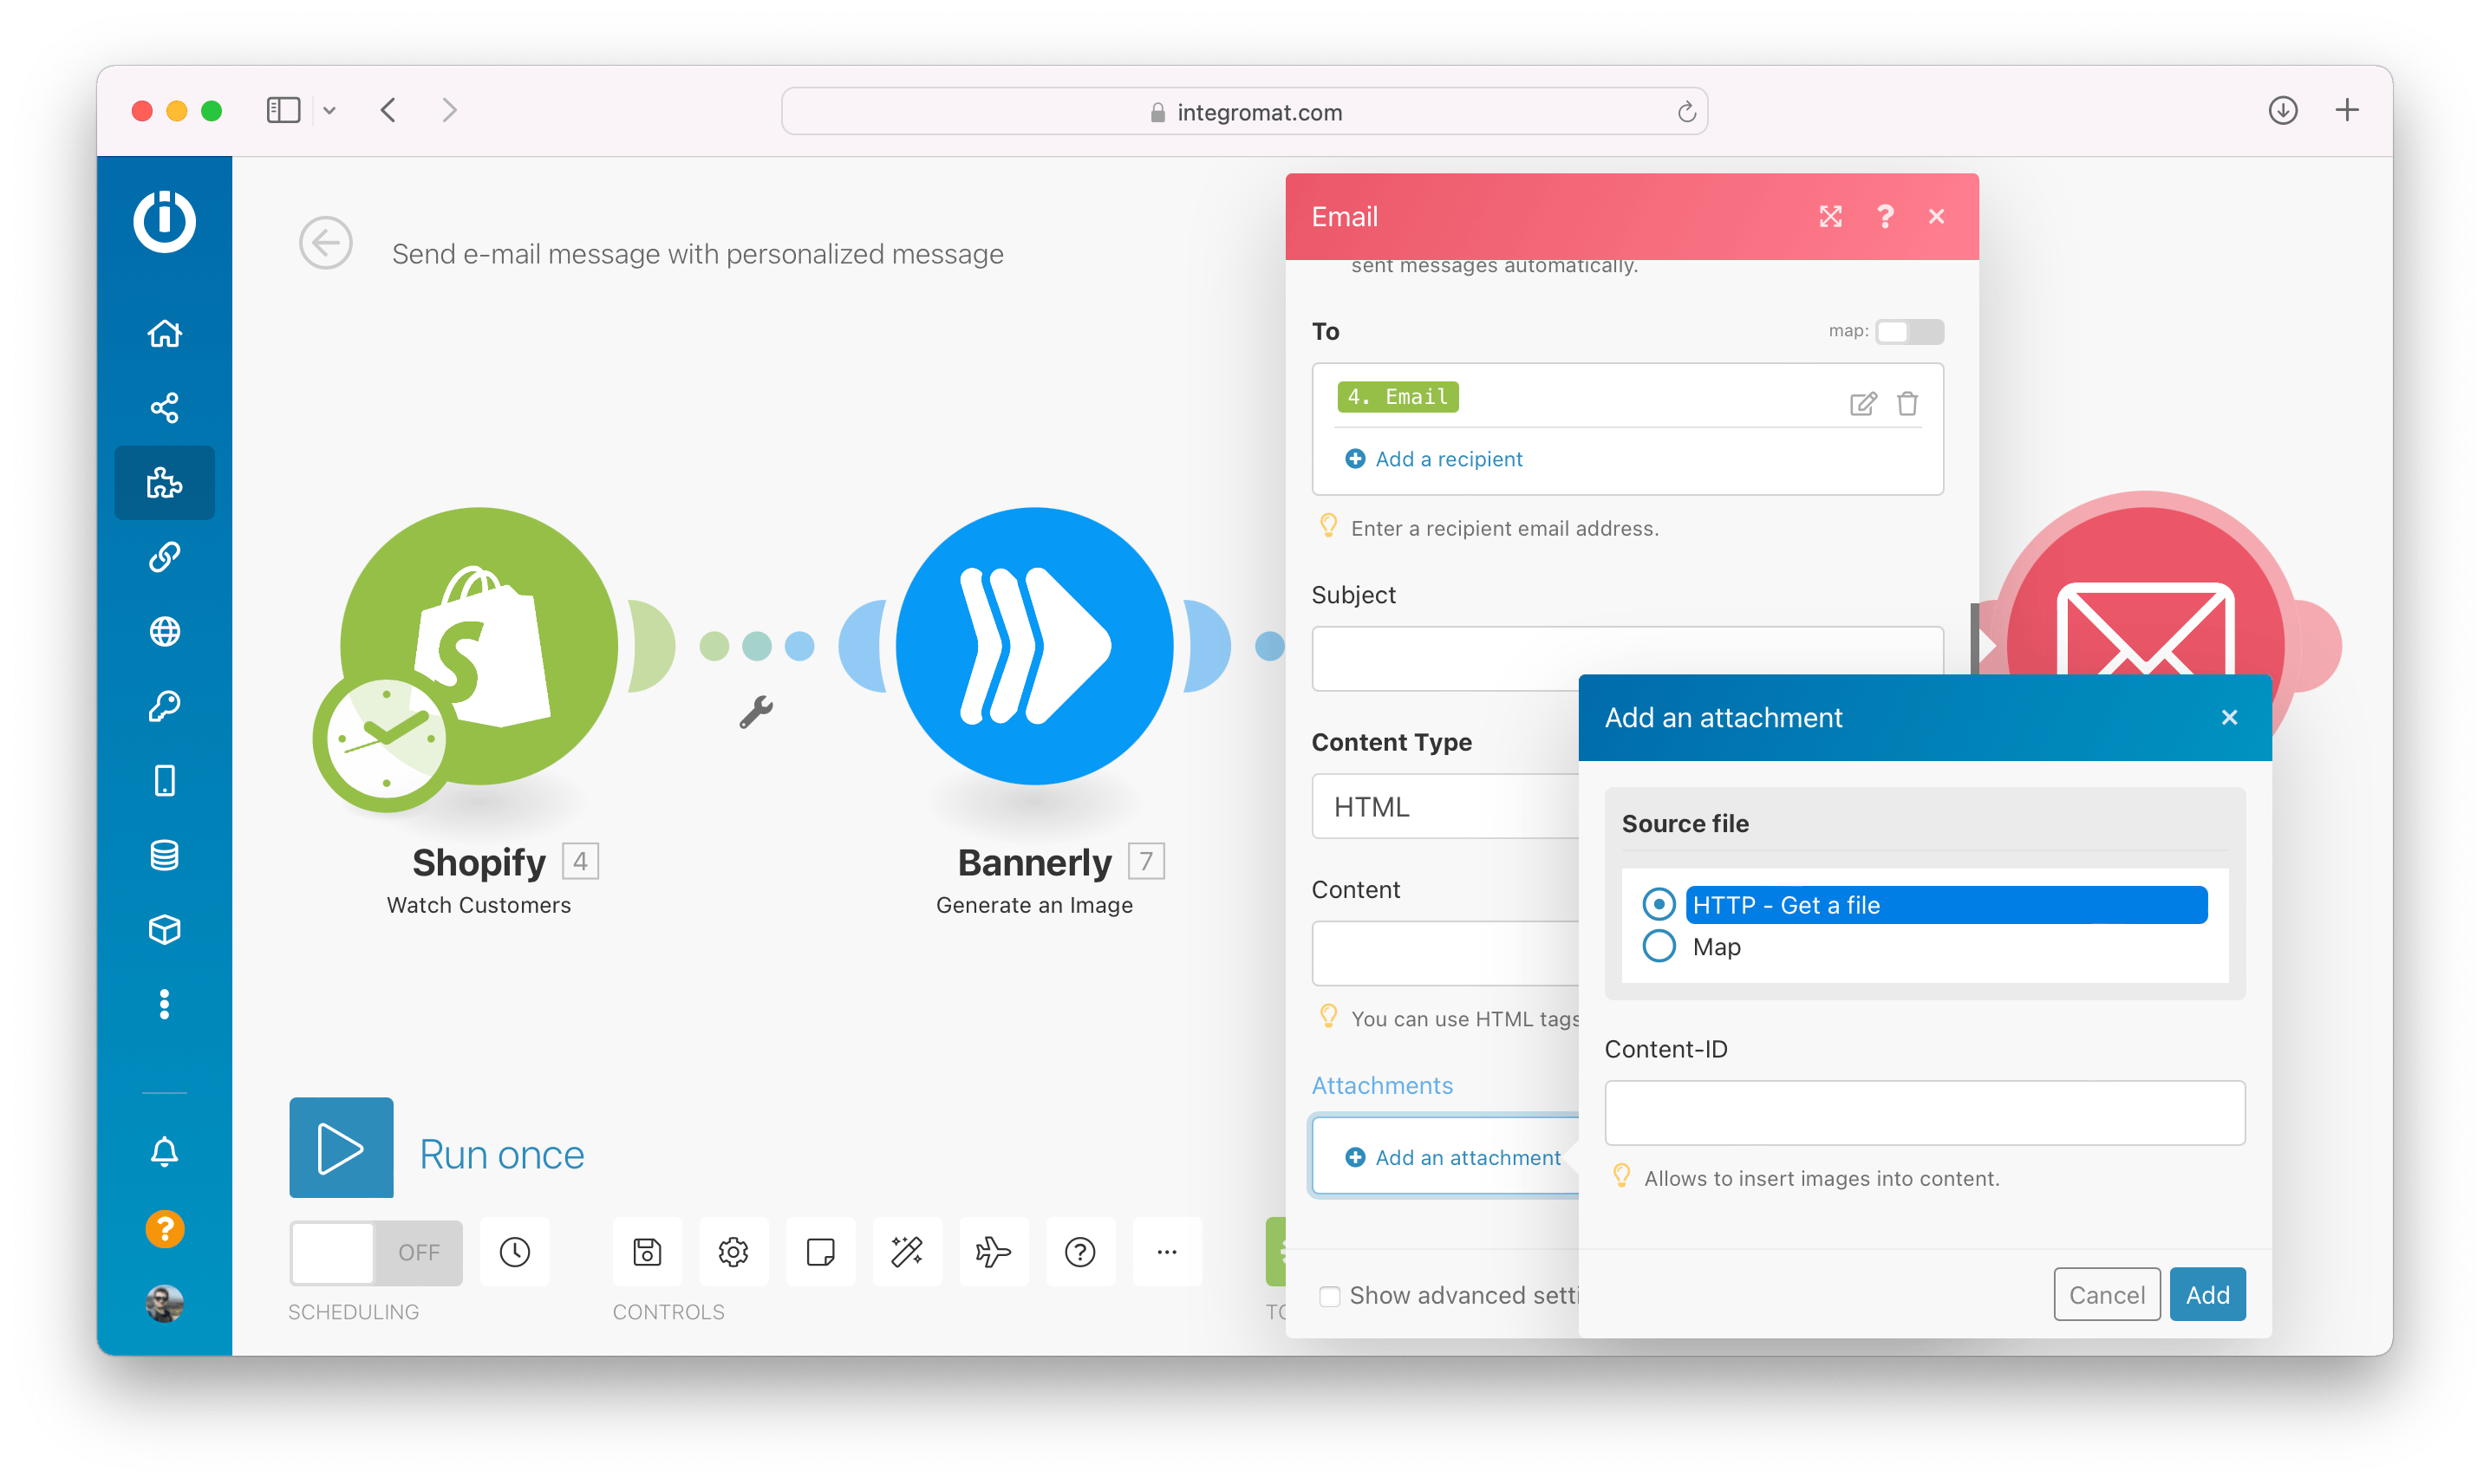The height and width of the screenshot is (1484, 2490).
Task: Click Explain flow airplane icon
Action: click(993, 1251)
